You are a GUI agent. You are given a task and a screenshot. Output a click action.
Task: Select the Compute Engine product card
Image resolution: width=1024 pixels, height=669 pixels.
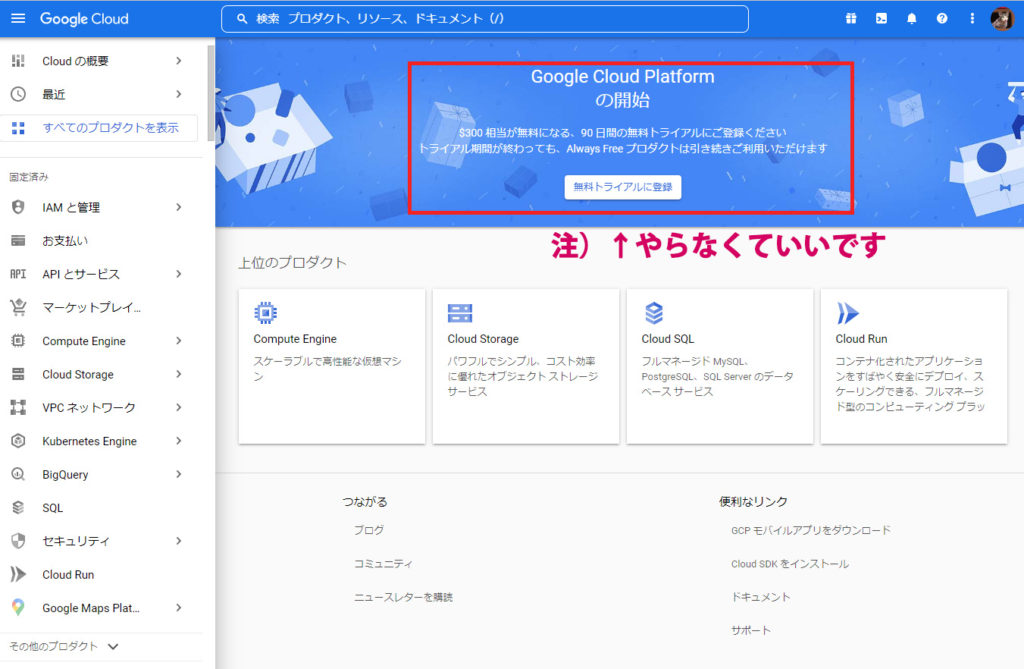[x=332, y=367]
